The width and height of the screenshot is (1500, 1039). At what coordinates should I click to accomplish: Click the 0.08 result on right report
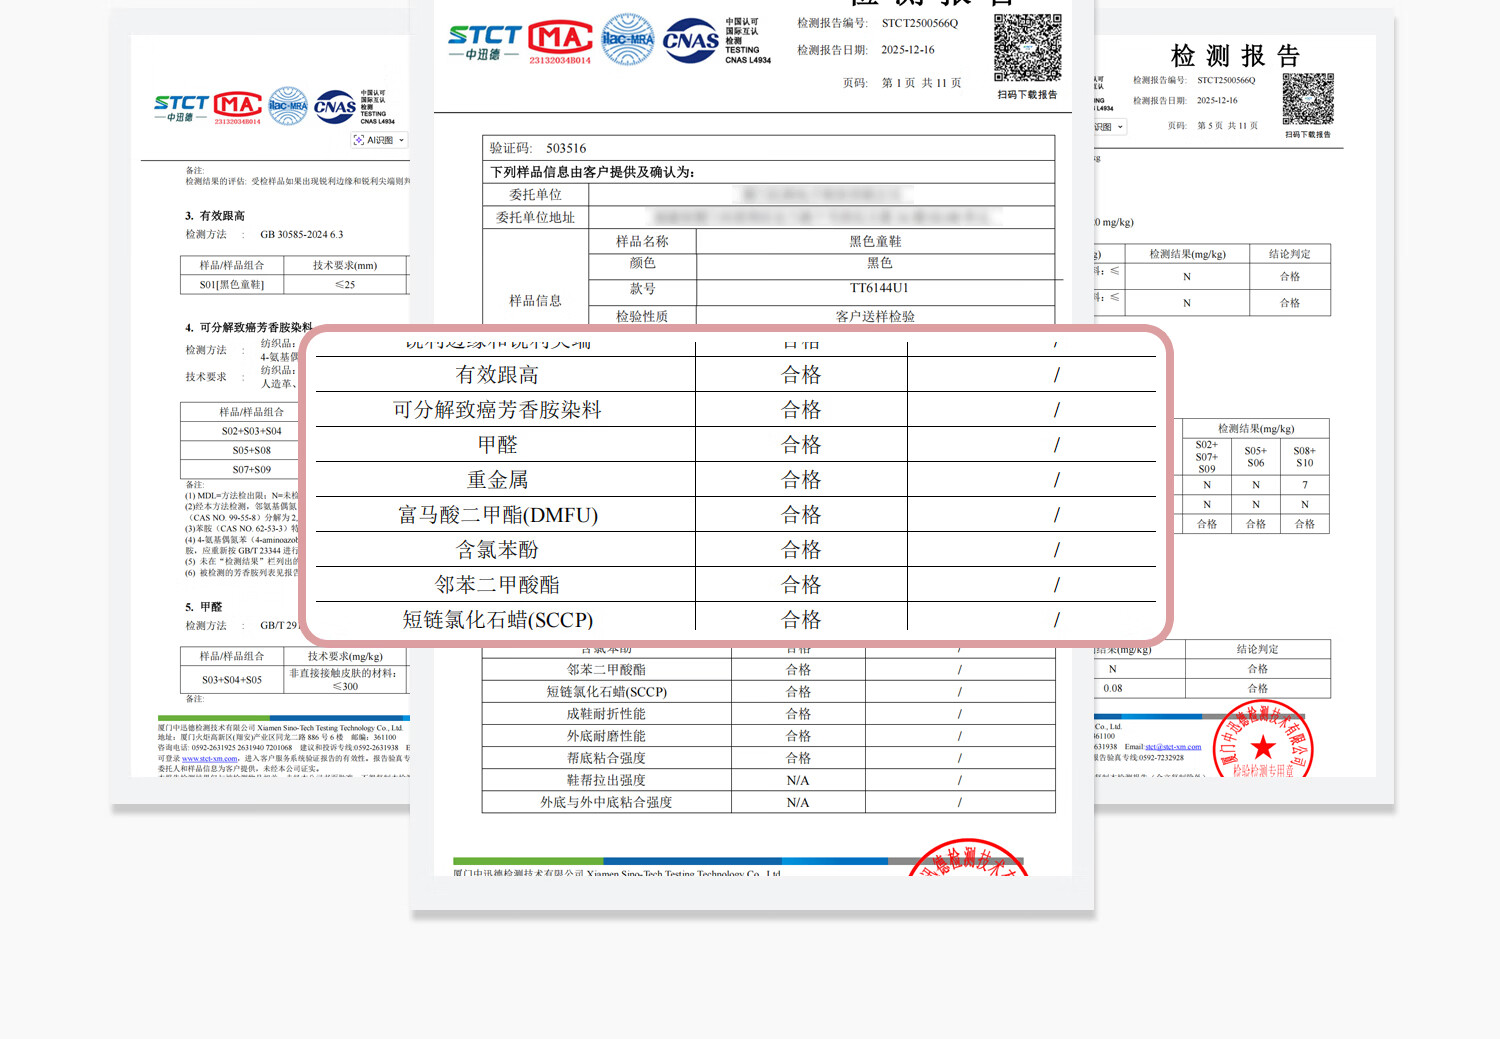[1113, 688]
